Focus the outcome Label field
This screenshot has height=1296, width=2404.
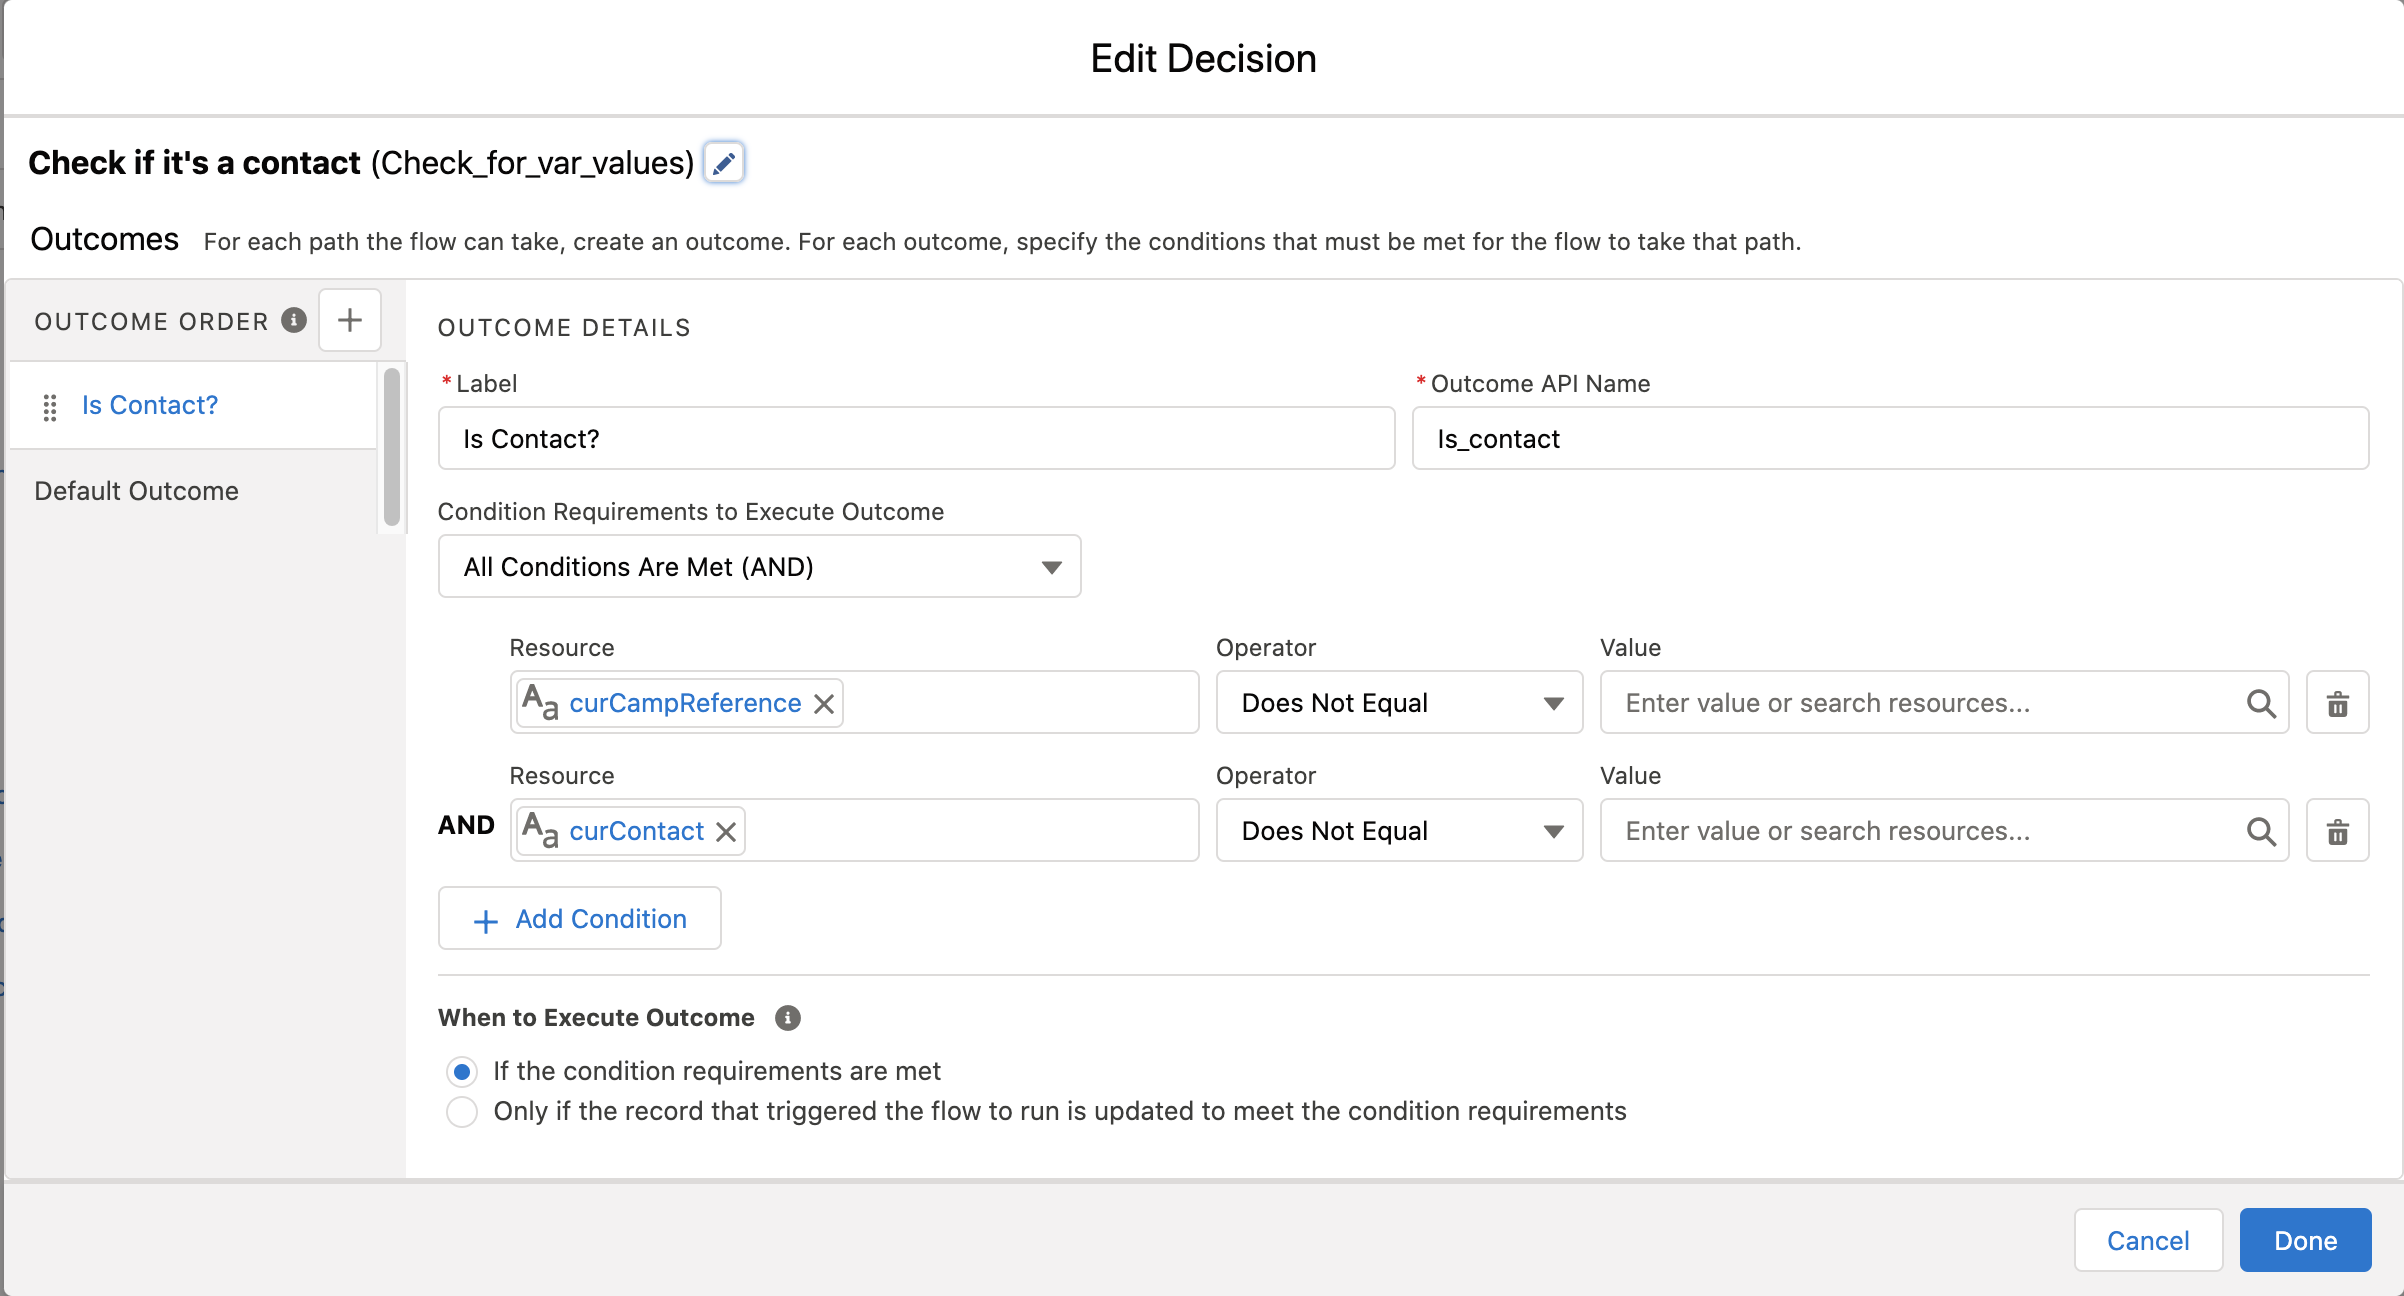tap(916, 439)
